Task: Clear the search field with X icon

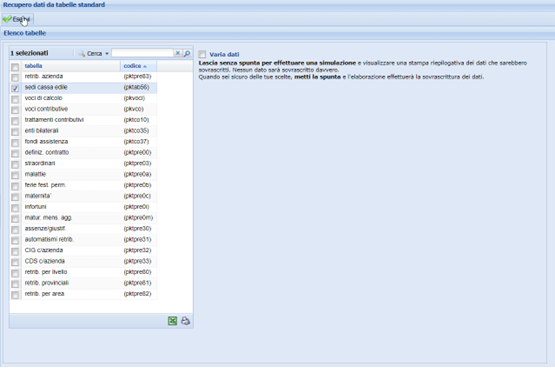Action: pos(178,53)
